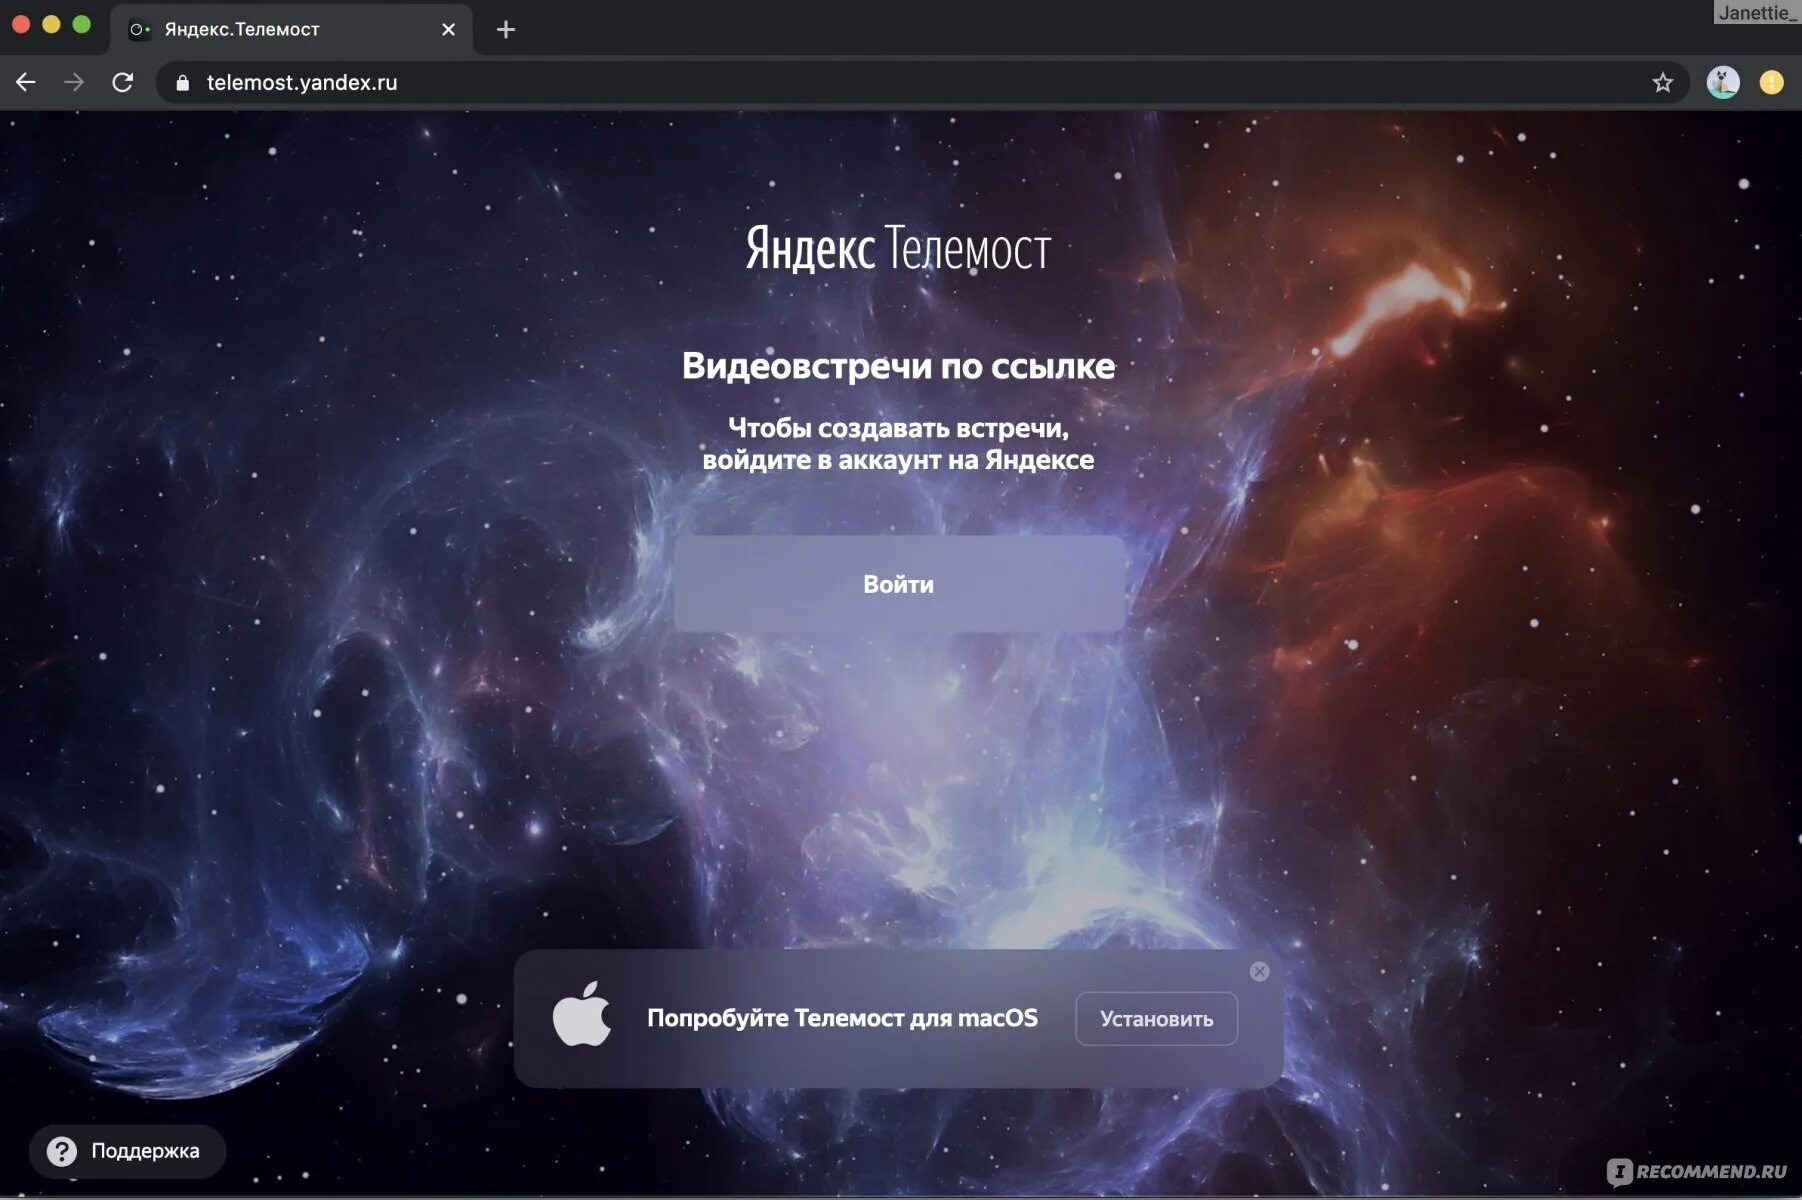Close the Яндекс.Телемост tab
The width and height of the screenshot is (1802, 1200).
click(448, 29)
